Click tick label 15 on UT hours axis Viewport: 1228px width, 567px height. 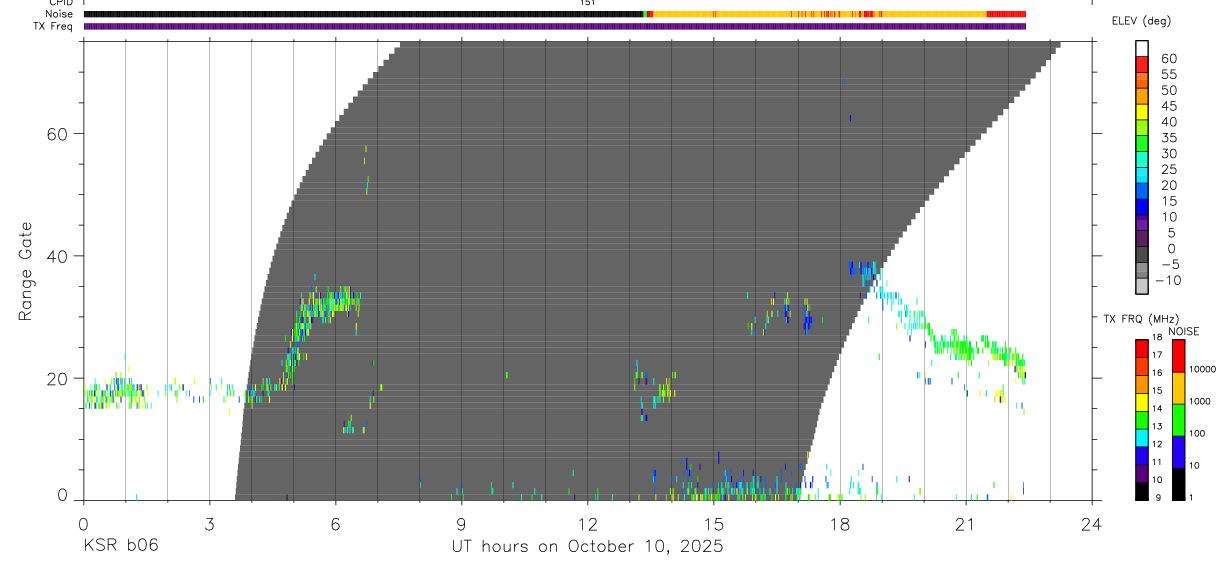point(714,524)
